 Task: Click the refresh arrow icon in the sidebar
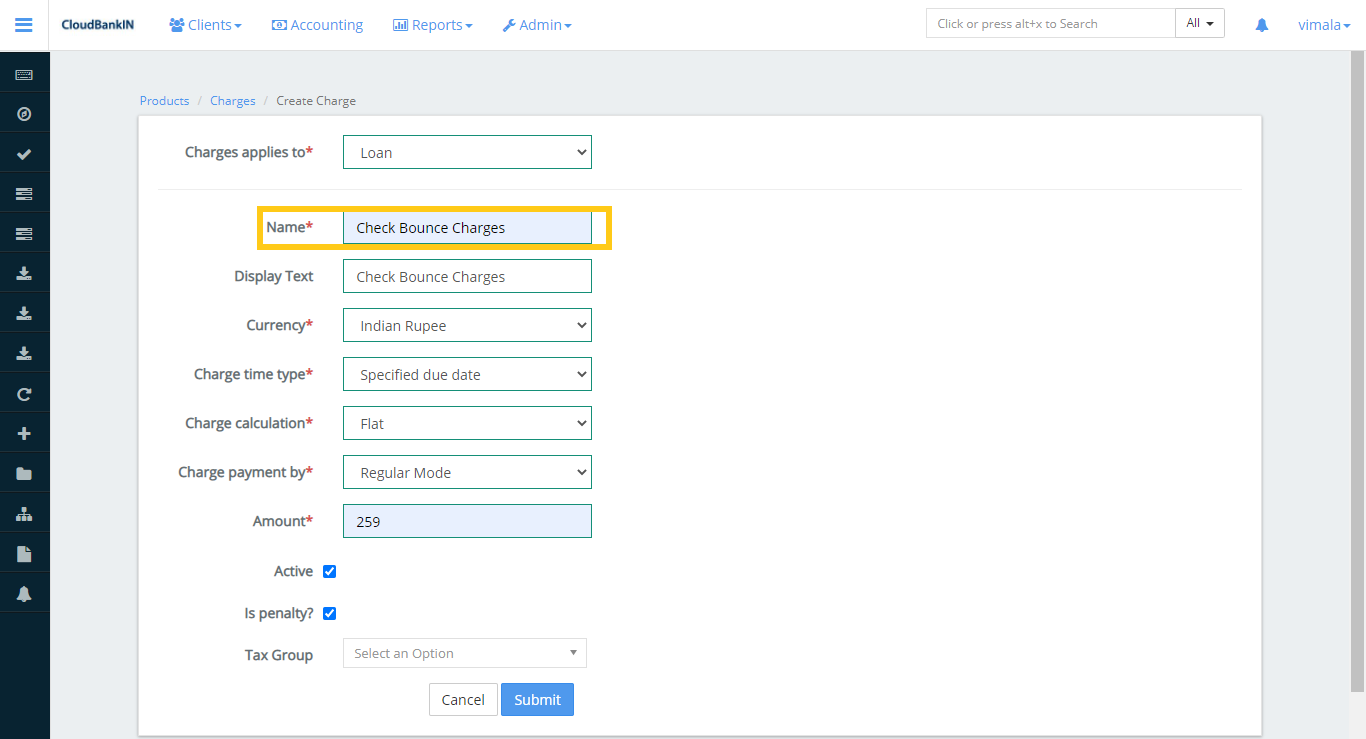pyautogui.click(x=24, y=394)
